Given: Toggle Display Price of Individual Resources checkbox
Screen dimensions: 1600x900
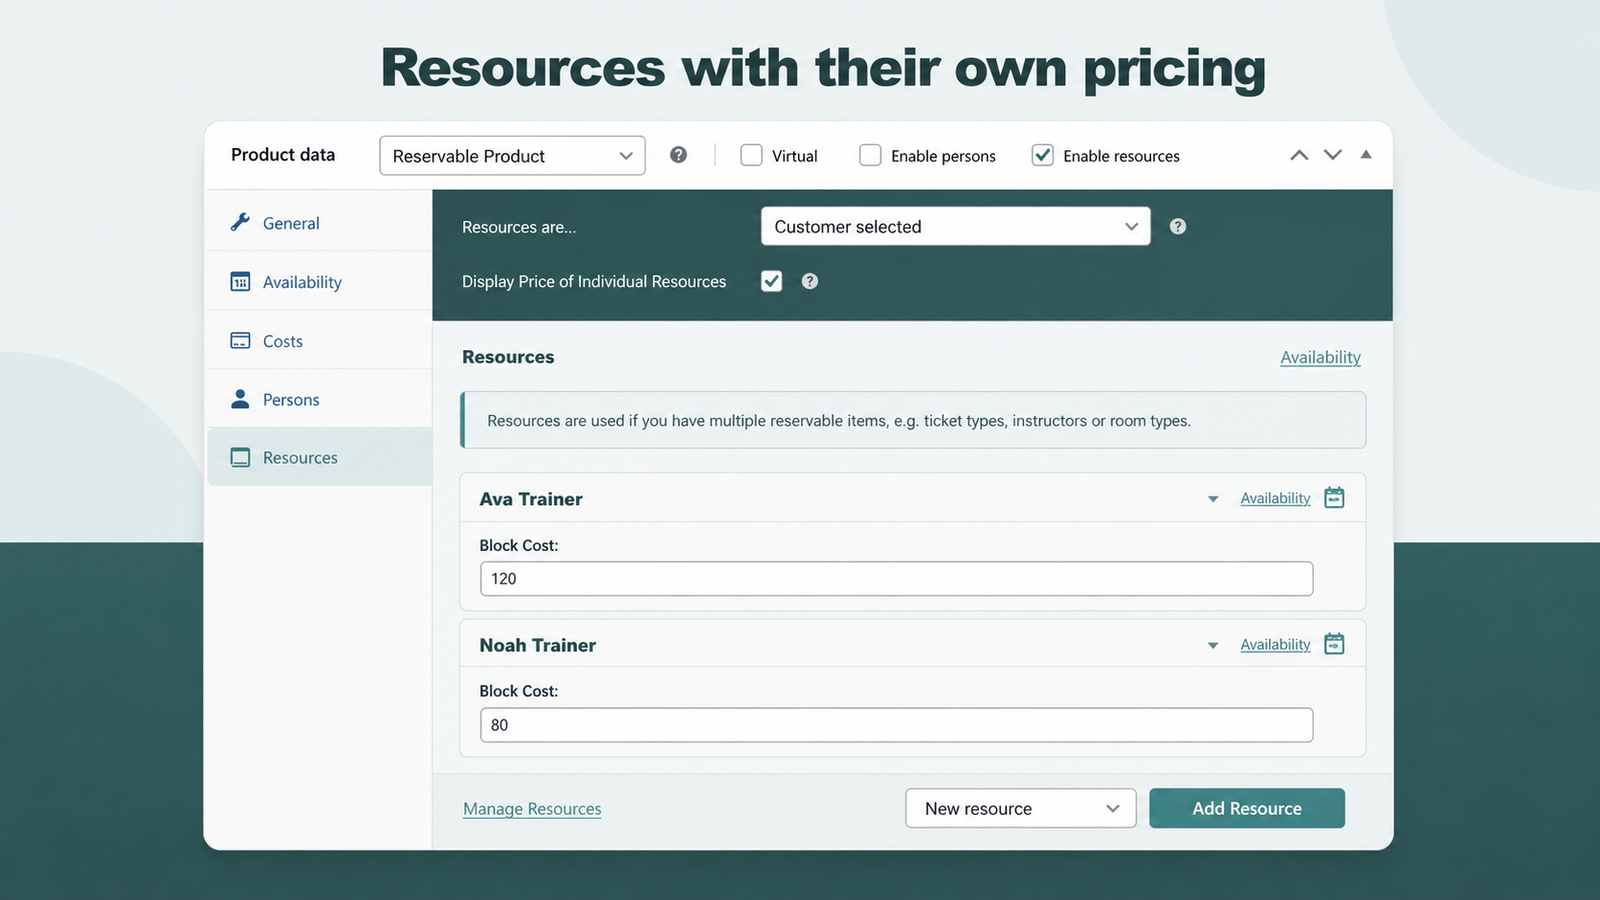Looking at the screenshot, I should (x=771, y=281).
